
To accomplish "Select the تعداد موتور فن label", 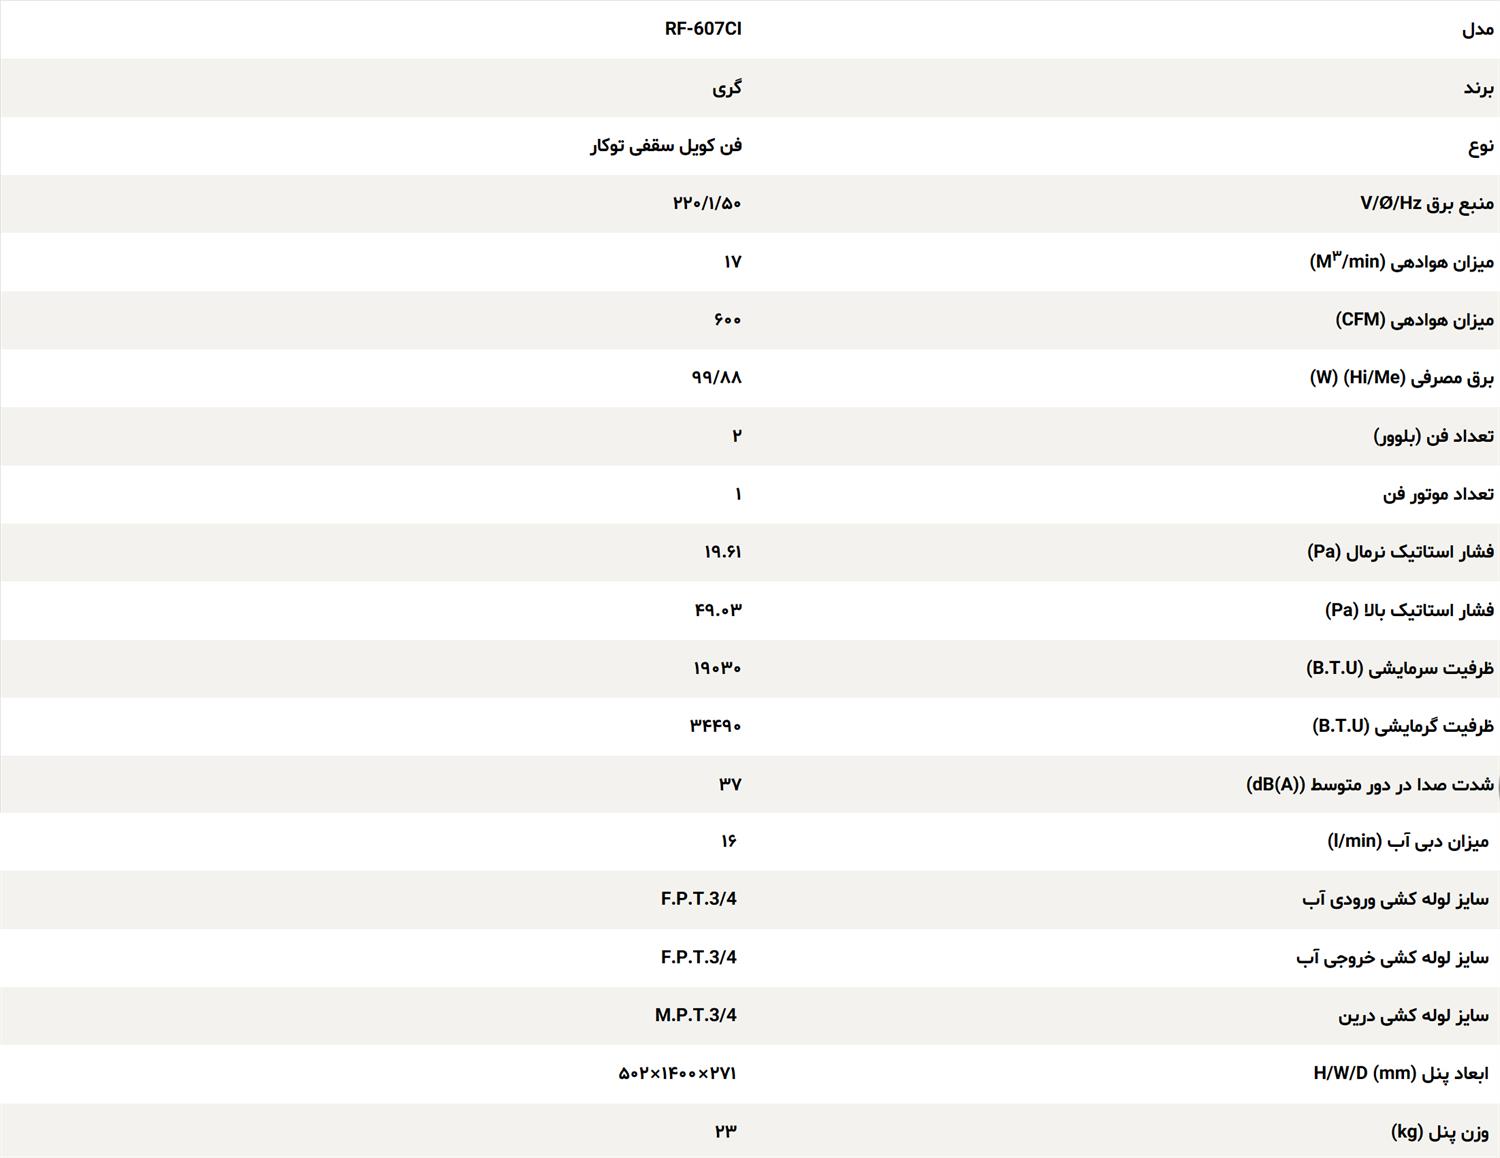I will click(x=1438, y=494).
